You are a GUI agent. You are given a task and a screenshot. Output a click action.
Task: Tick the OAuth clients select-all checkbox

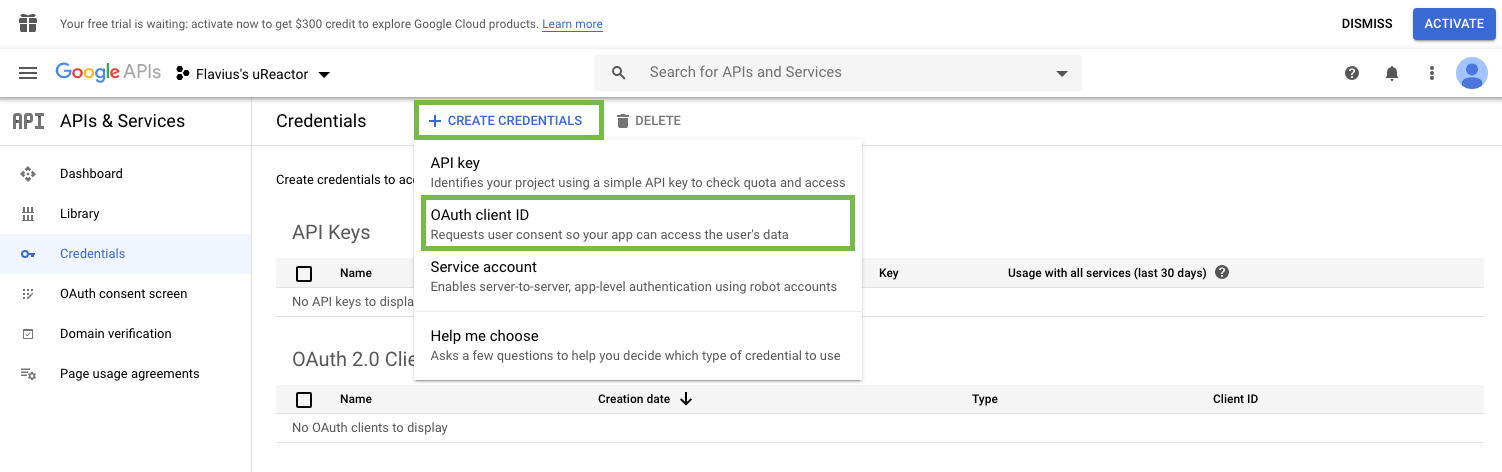click(304, 400)
